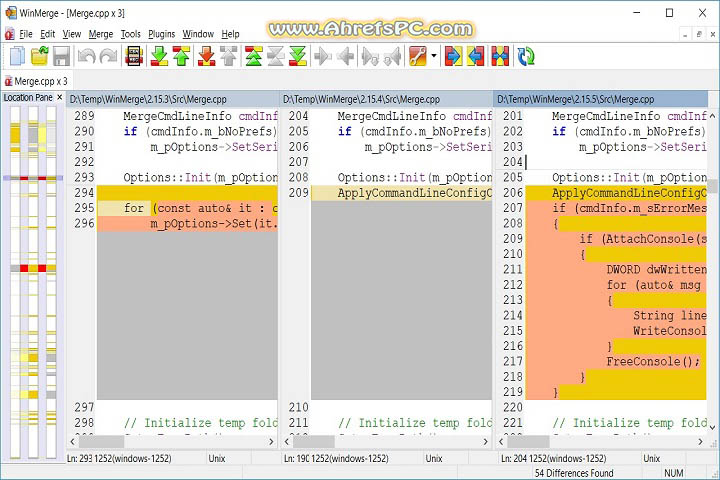
Task: Select the Merge.cpp x 3 document tab
Action: (36, 81)
